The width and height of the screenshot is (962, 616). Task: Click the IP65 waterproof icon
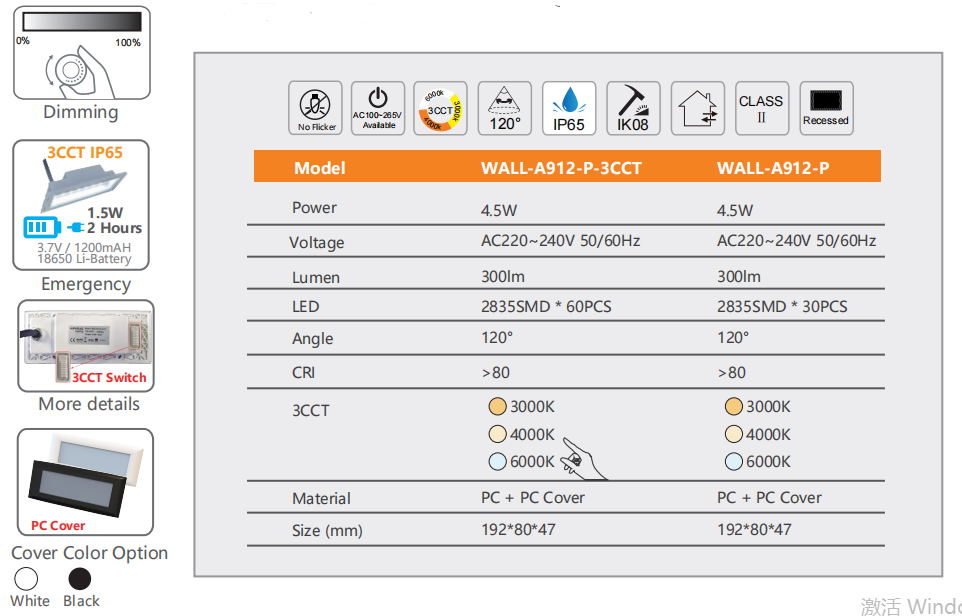(569, 108)
